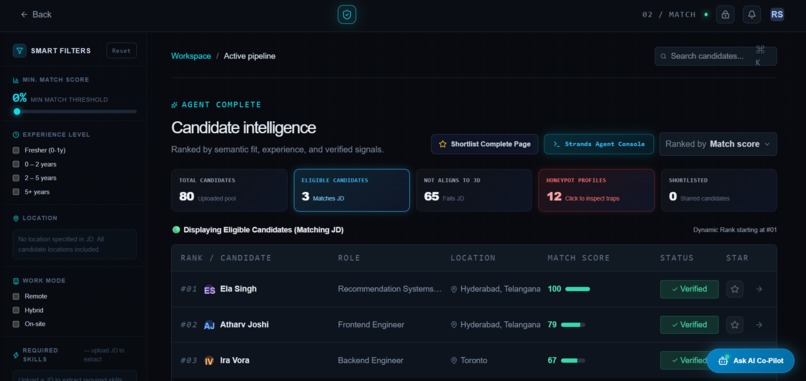The image size is (806, 381).
Task: Check the 5+ years box
Action: [x=16, y=192]
